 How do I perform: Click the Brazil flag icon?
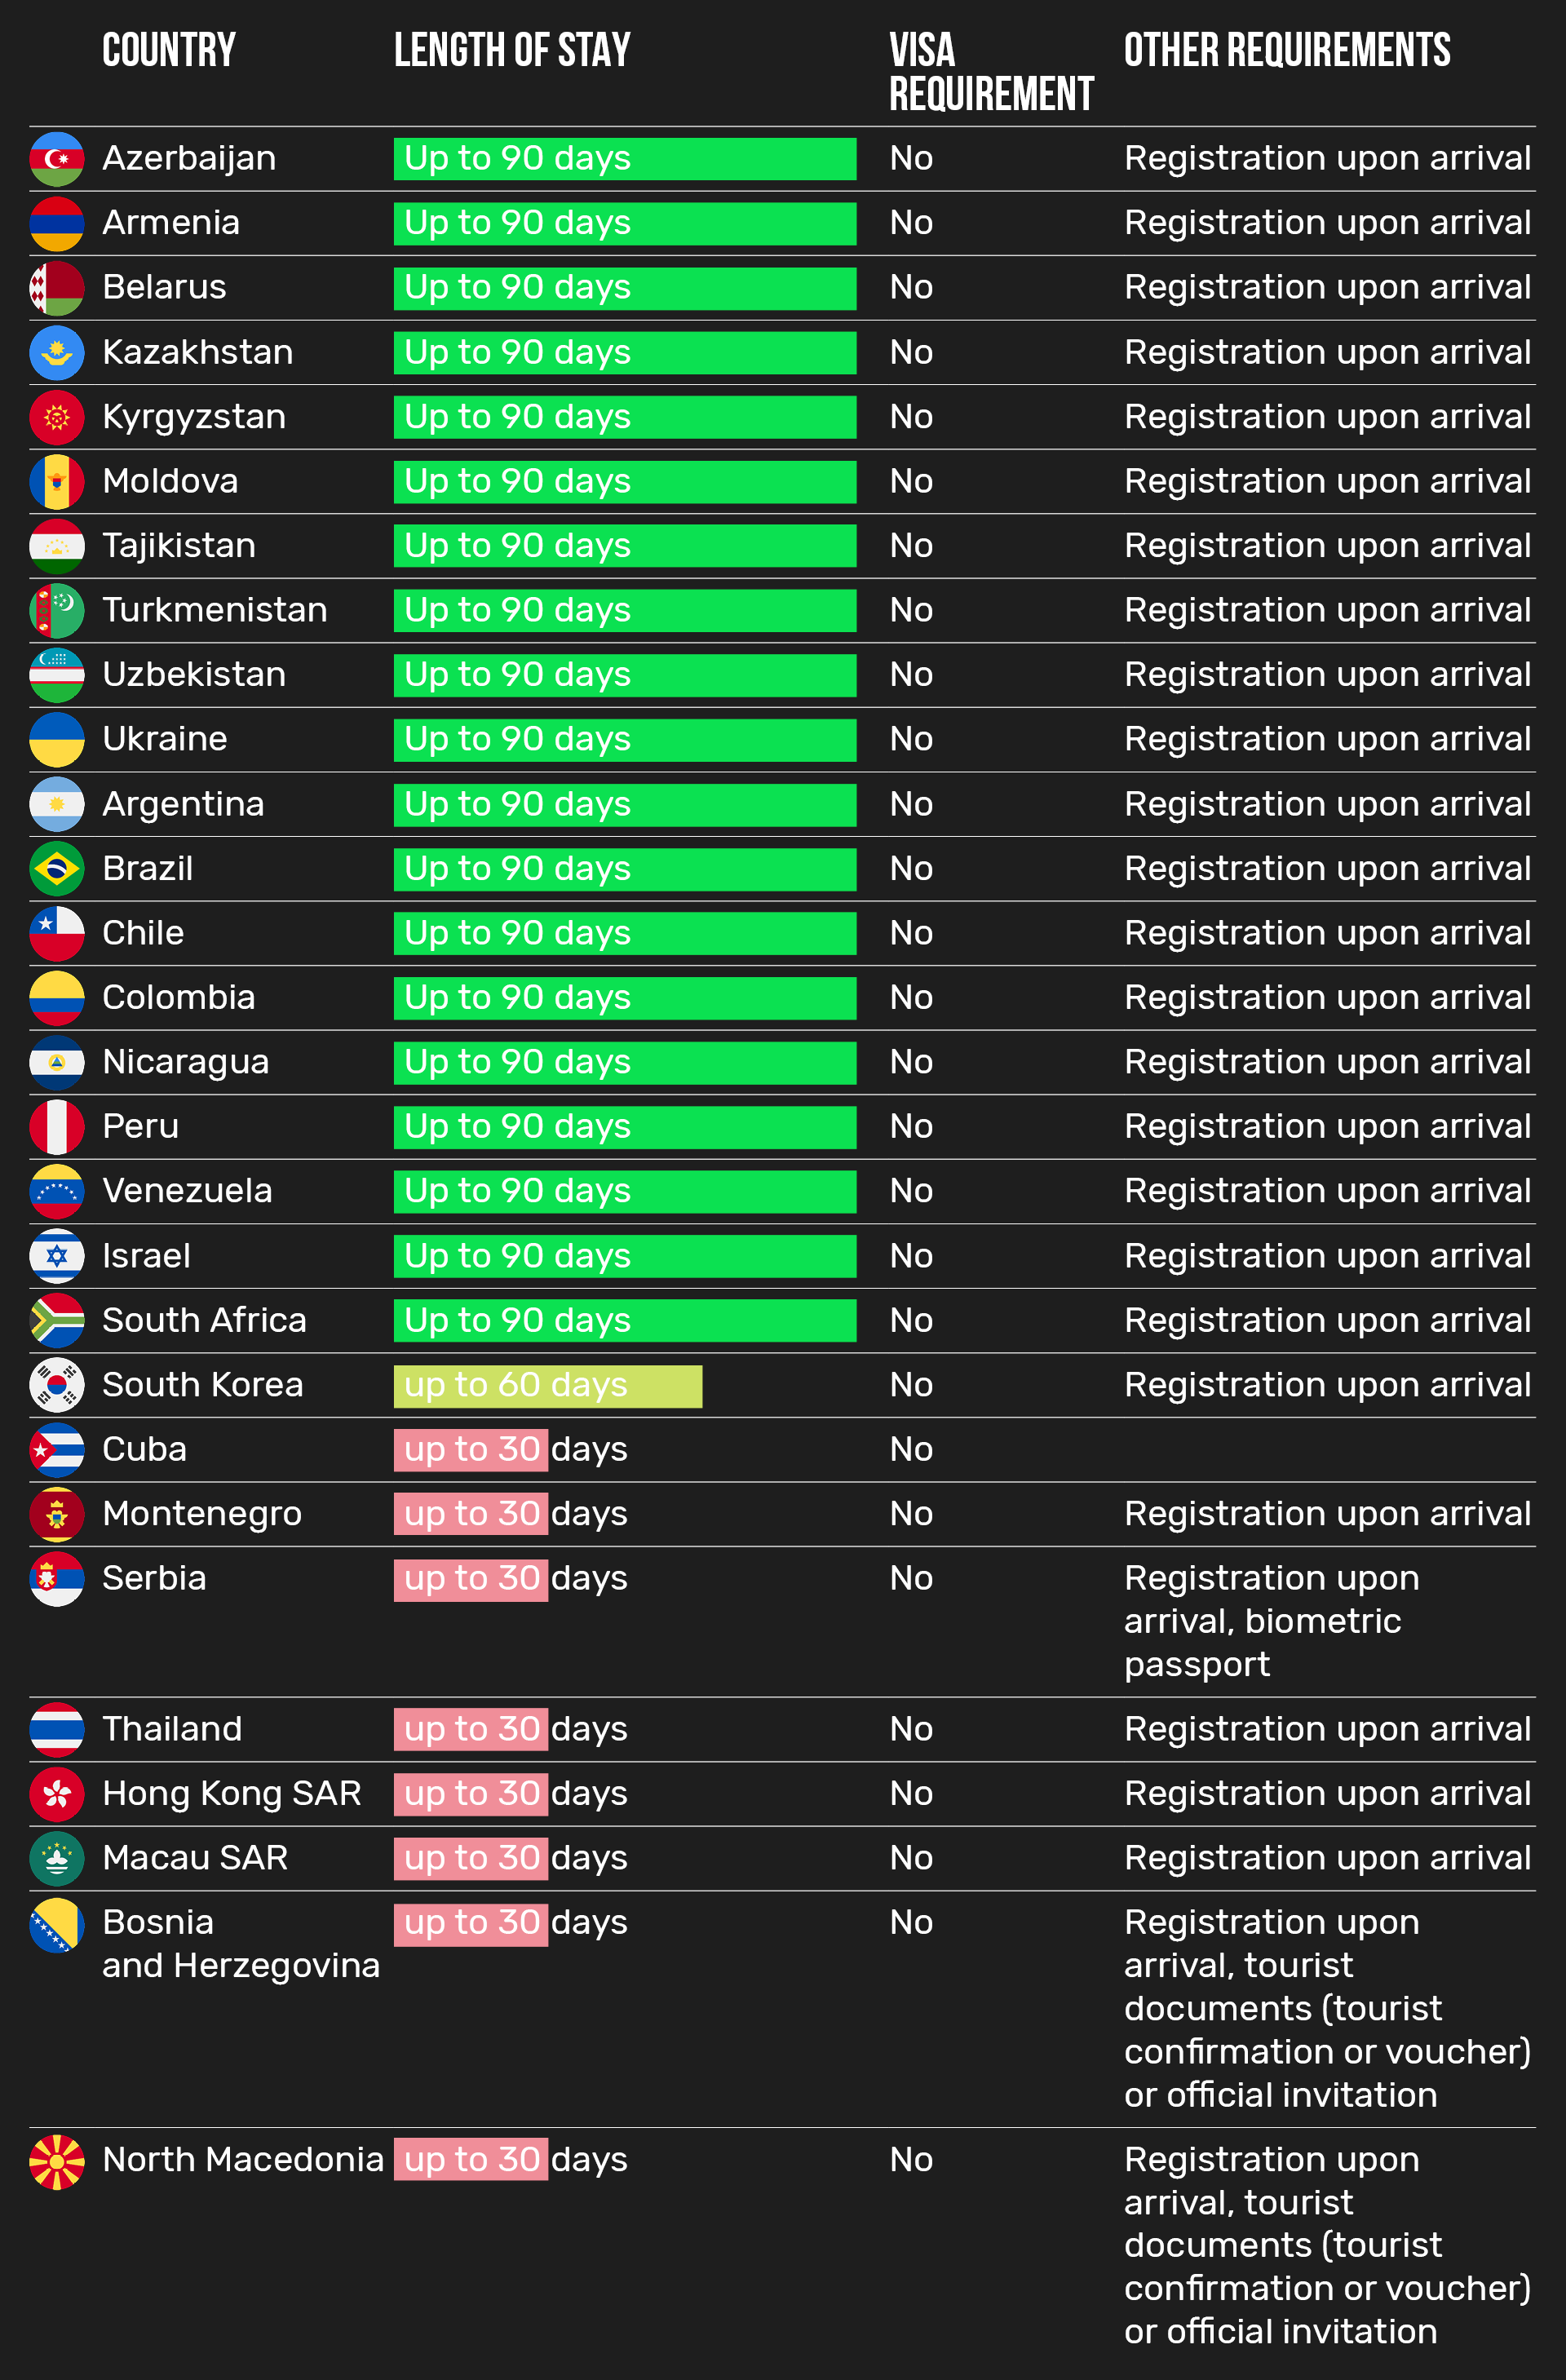(x=57, y=869)
